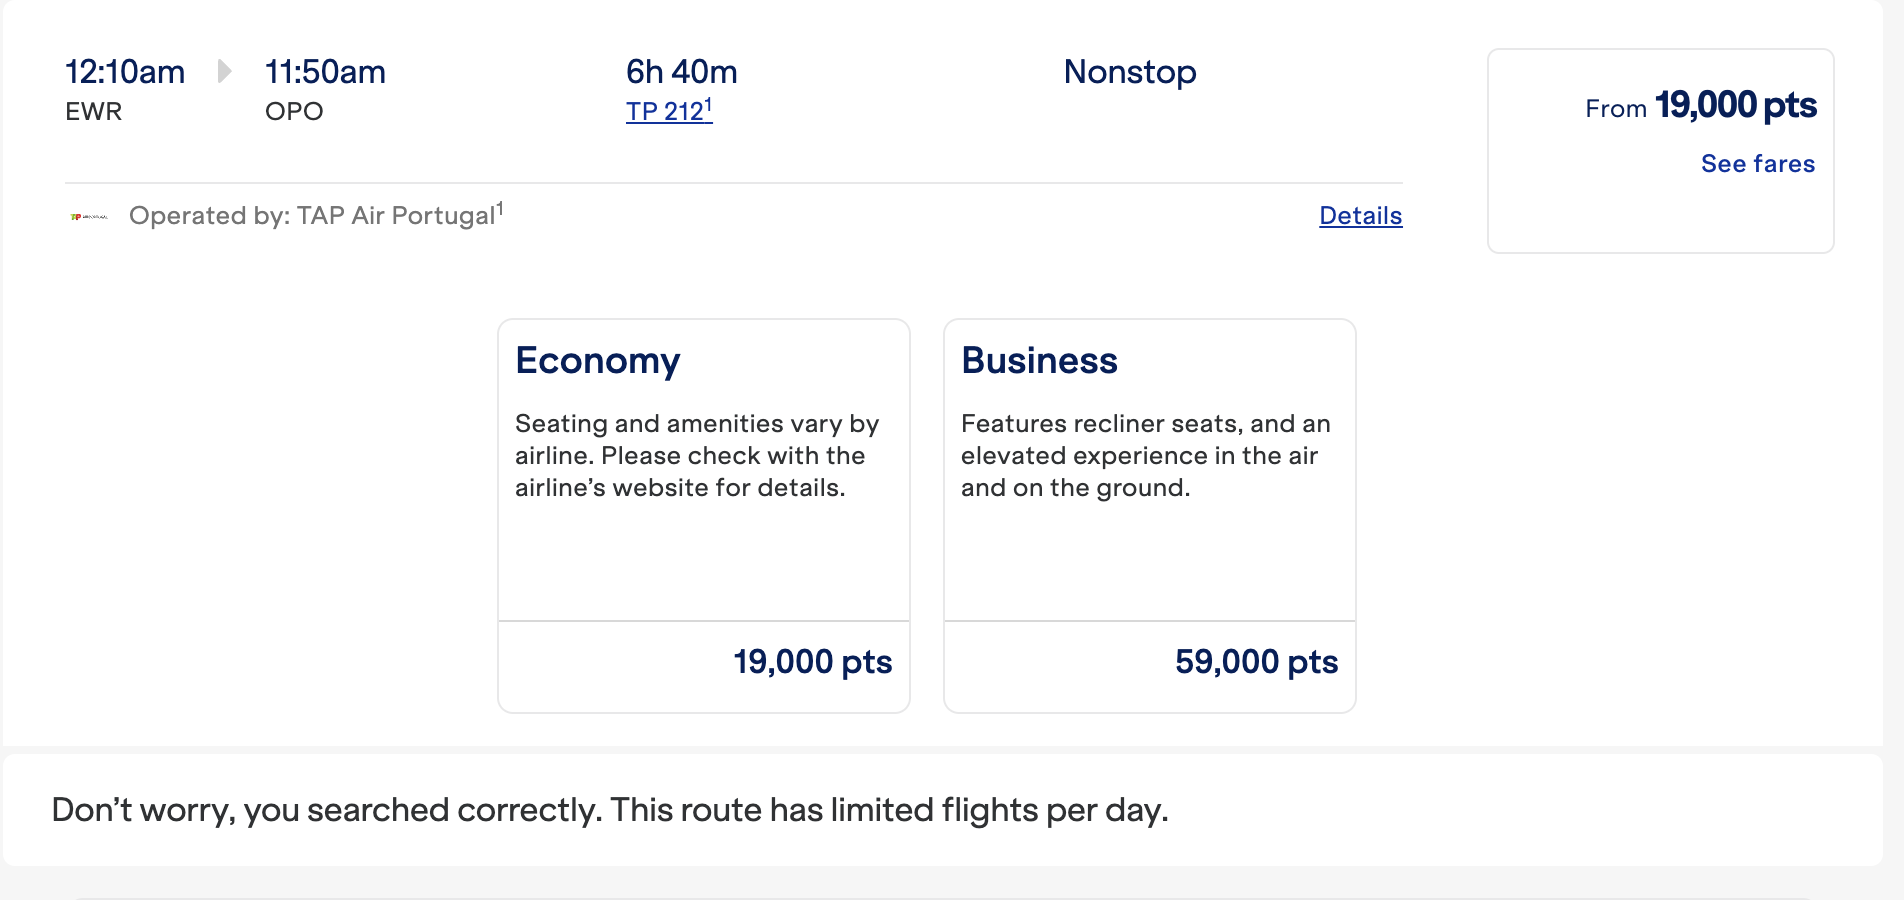Select the Economy fare for 19,000 pts
This screenshot has height=900, width=1904.
point(811,661)
